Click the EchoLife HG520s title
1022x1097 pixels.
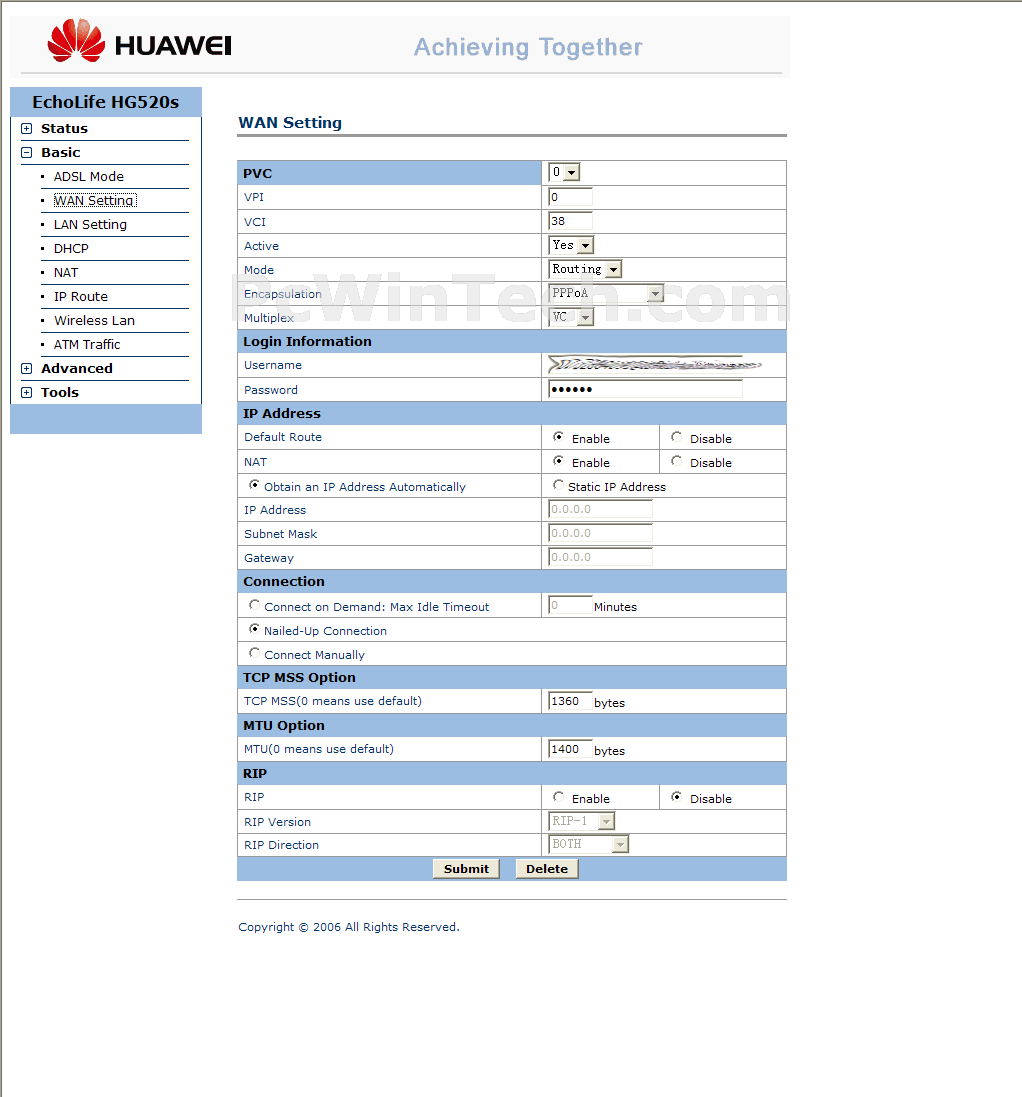[x=106, y=102]
